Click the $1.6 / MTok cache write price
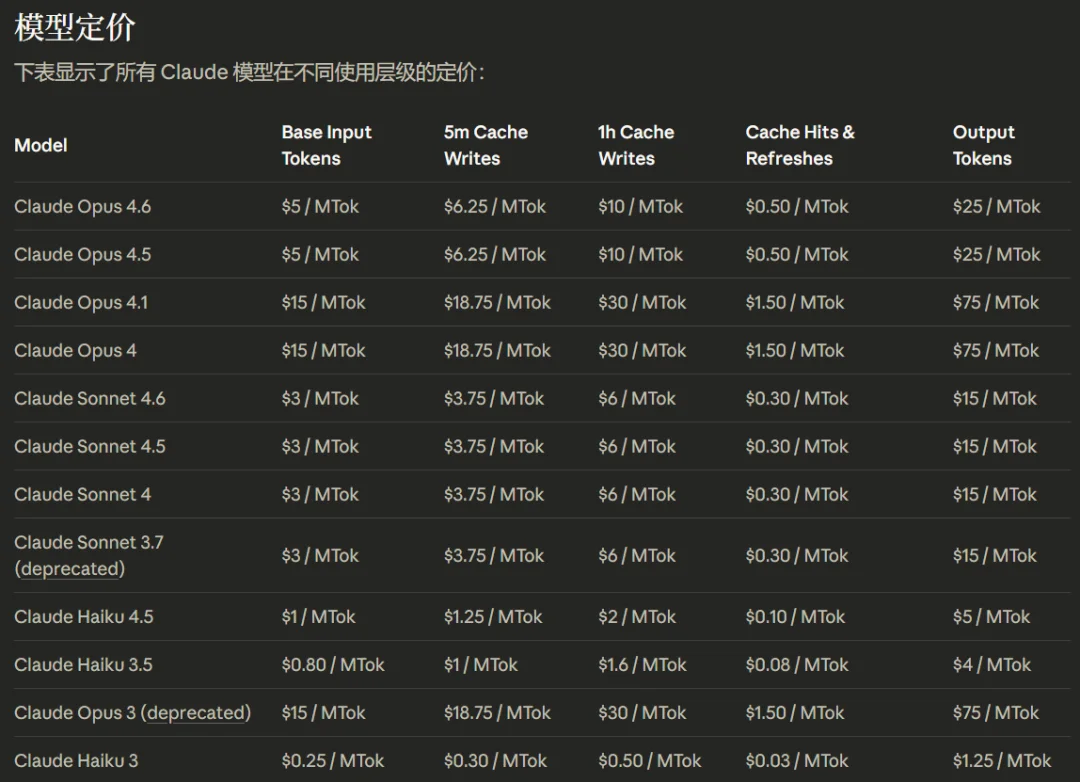Image resolution: width=1080 pixels, height=782 pixels. (x=642, y=665)
